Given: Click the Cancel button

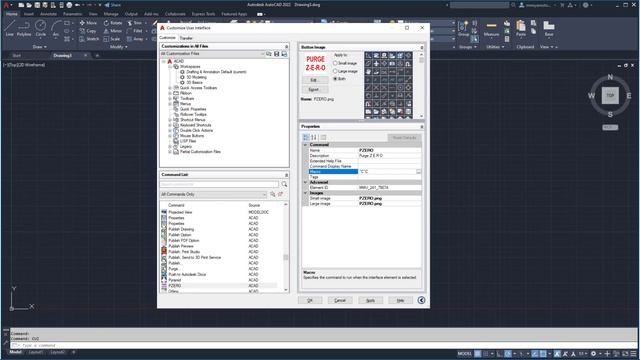Looking at the screenshot, I should point(340,300).
